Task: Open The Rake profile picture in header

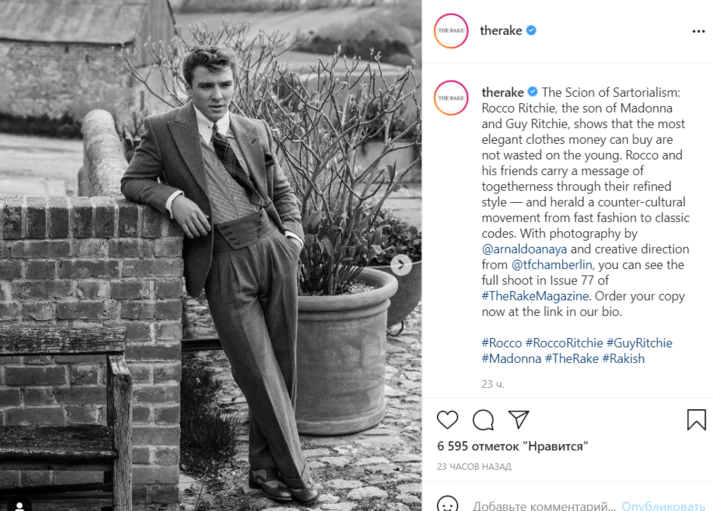Action: 451,31
